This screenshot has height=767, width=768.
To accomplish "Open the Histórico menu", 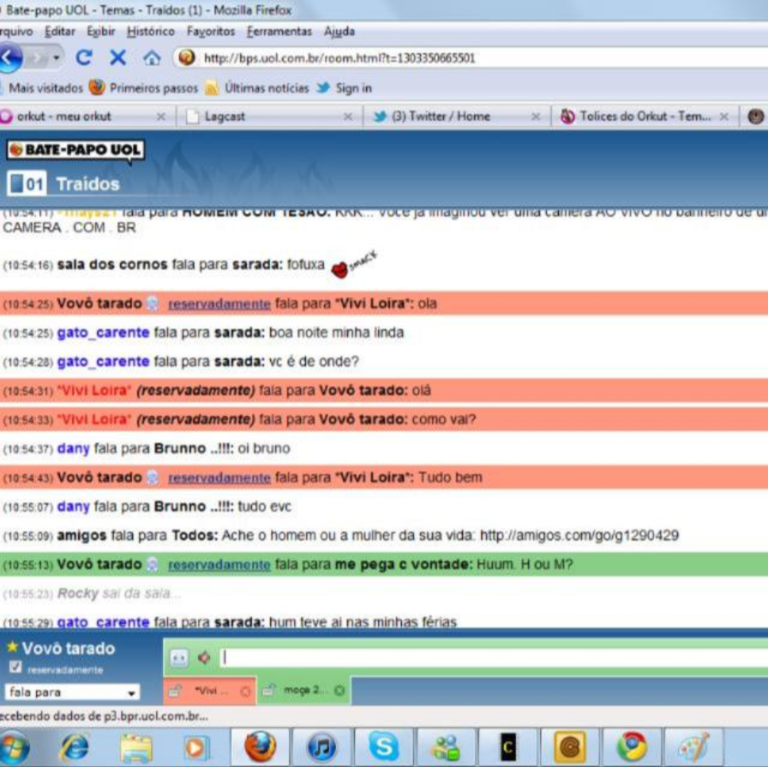I will [151, 31].
